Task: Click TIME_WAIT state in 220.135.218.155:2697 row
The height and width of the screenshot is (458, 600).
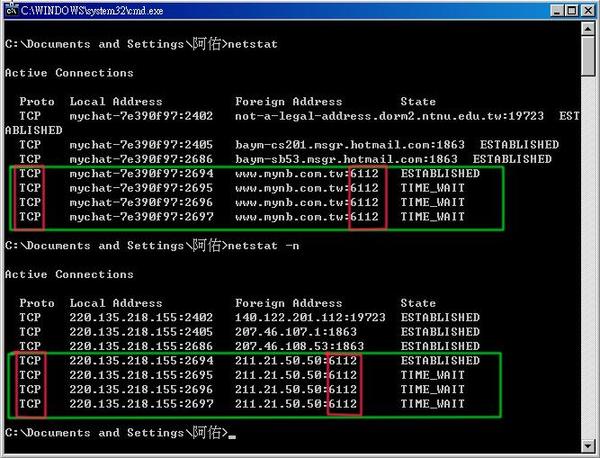Action: (433, 404)
